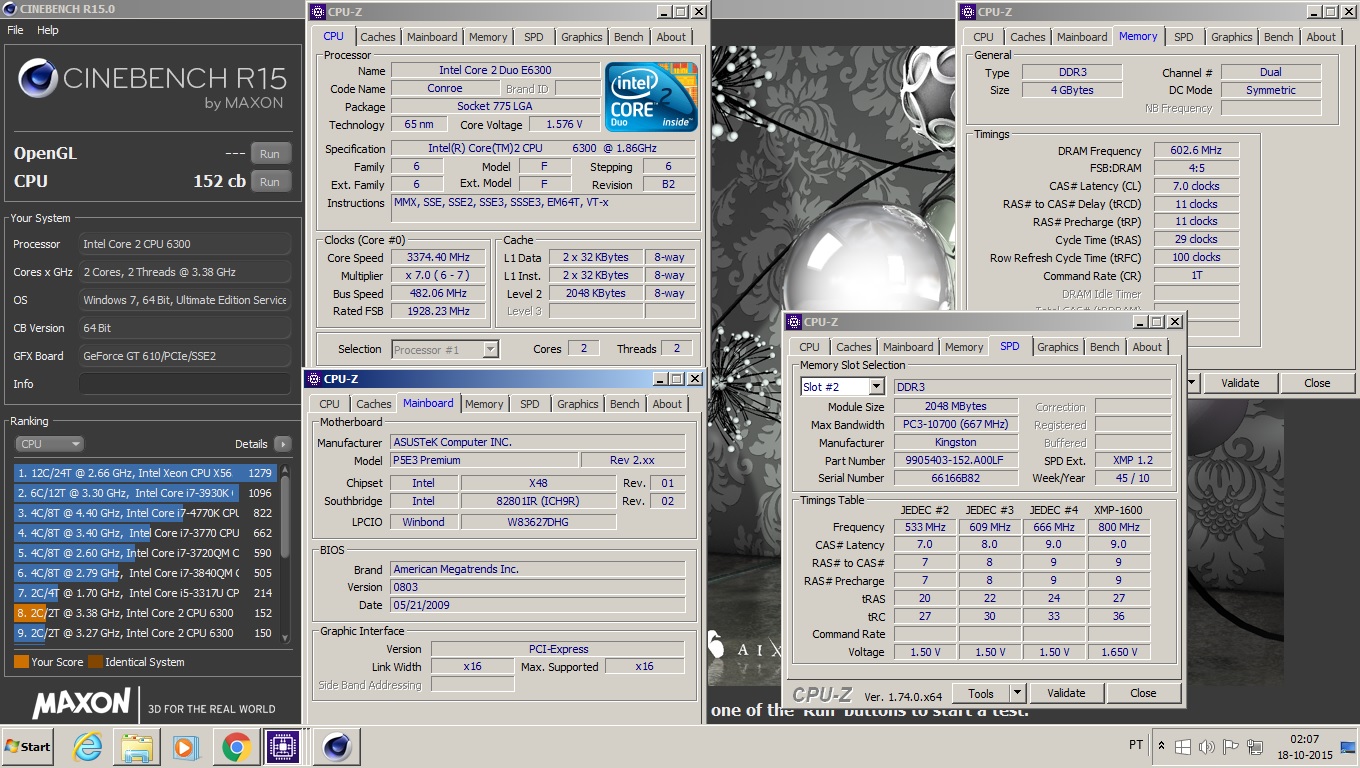Image resolution: width=1360 pixels, height=768 pixels.
Task: Open Mainboard tab in Memory CPU-Z window
Action: 1082,37
